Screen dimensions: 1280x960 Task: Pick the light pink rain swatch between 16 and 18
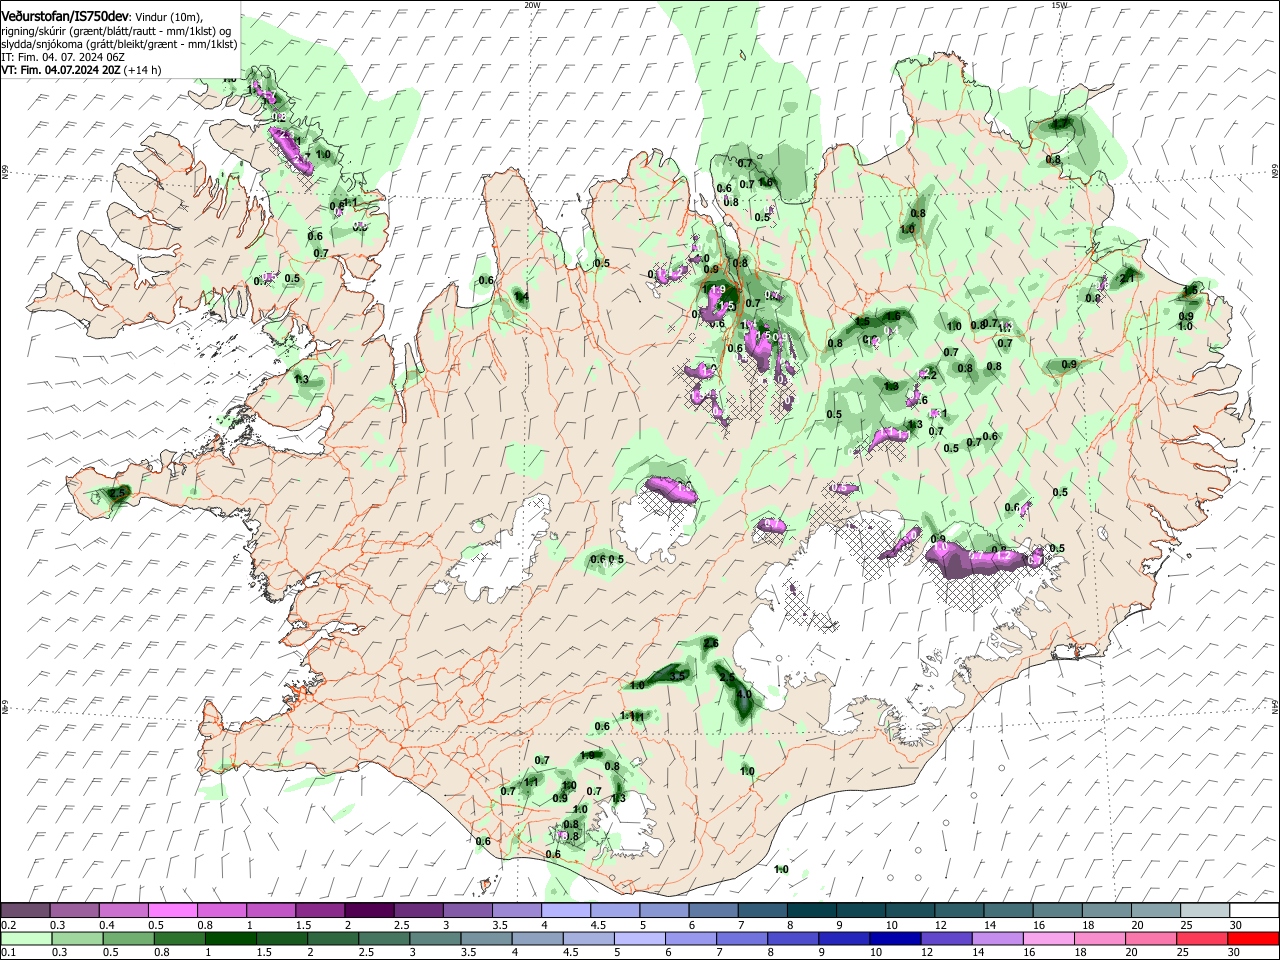coord(1049,938)
